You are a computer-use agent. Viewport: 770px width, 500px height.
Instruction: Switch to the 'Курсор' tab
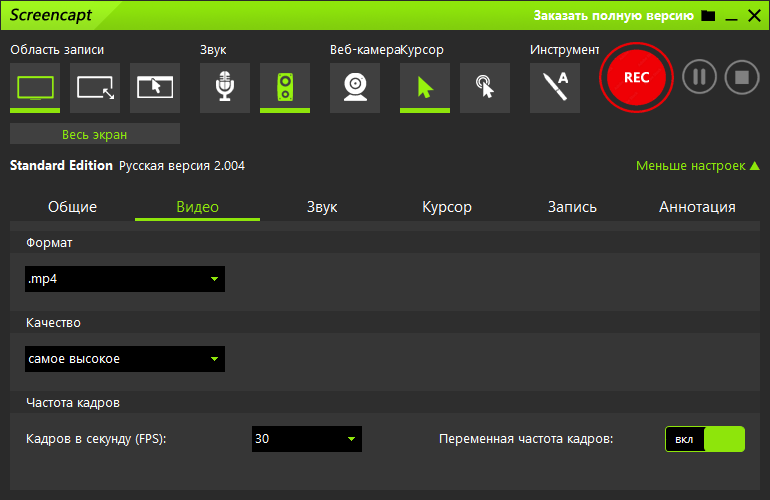pos(447,207)
